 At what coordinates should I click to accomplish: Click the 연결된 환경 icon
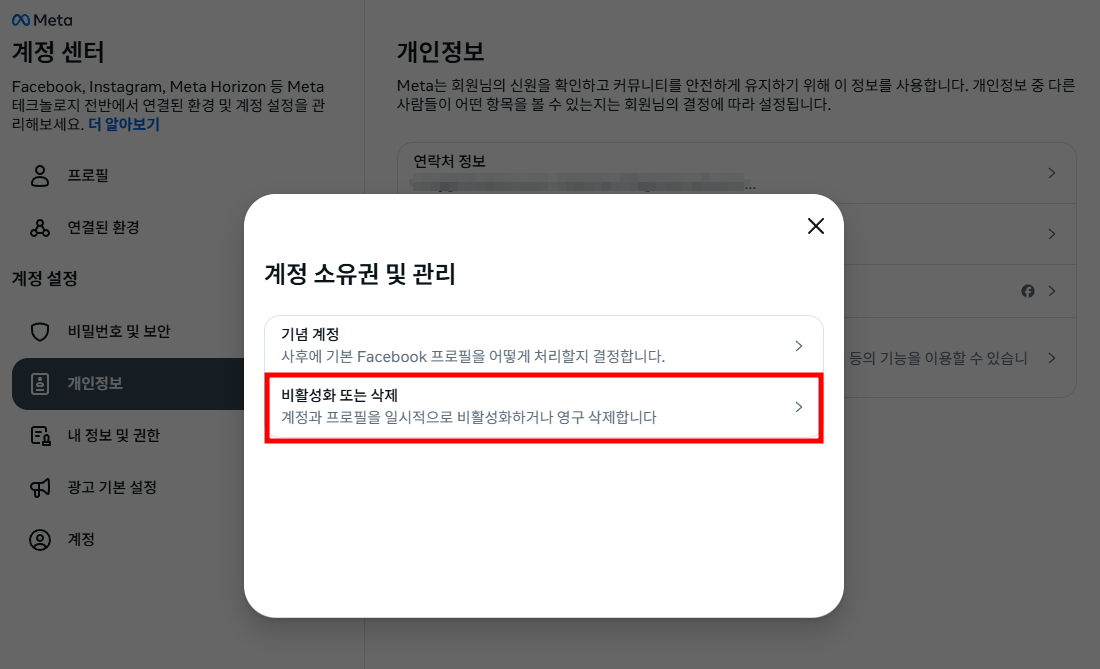coord(40,227)
